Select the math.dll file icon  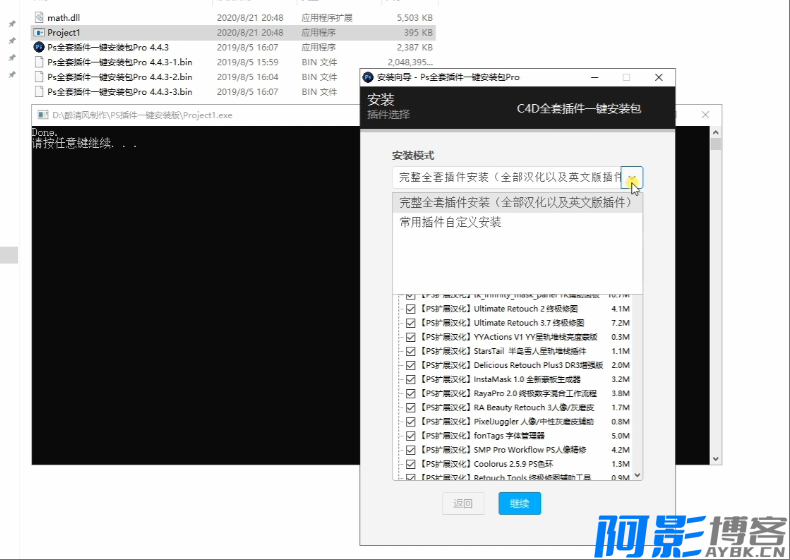coord(39,18)
